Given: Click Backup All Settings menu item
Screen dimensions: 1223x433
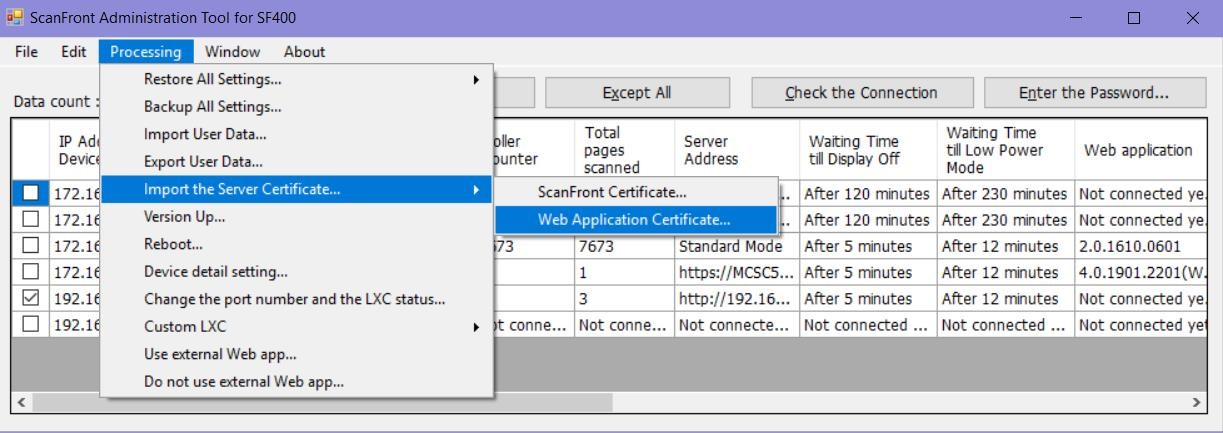Looking at the screenshot, I should pos(212,107).
